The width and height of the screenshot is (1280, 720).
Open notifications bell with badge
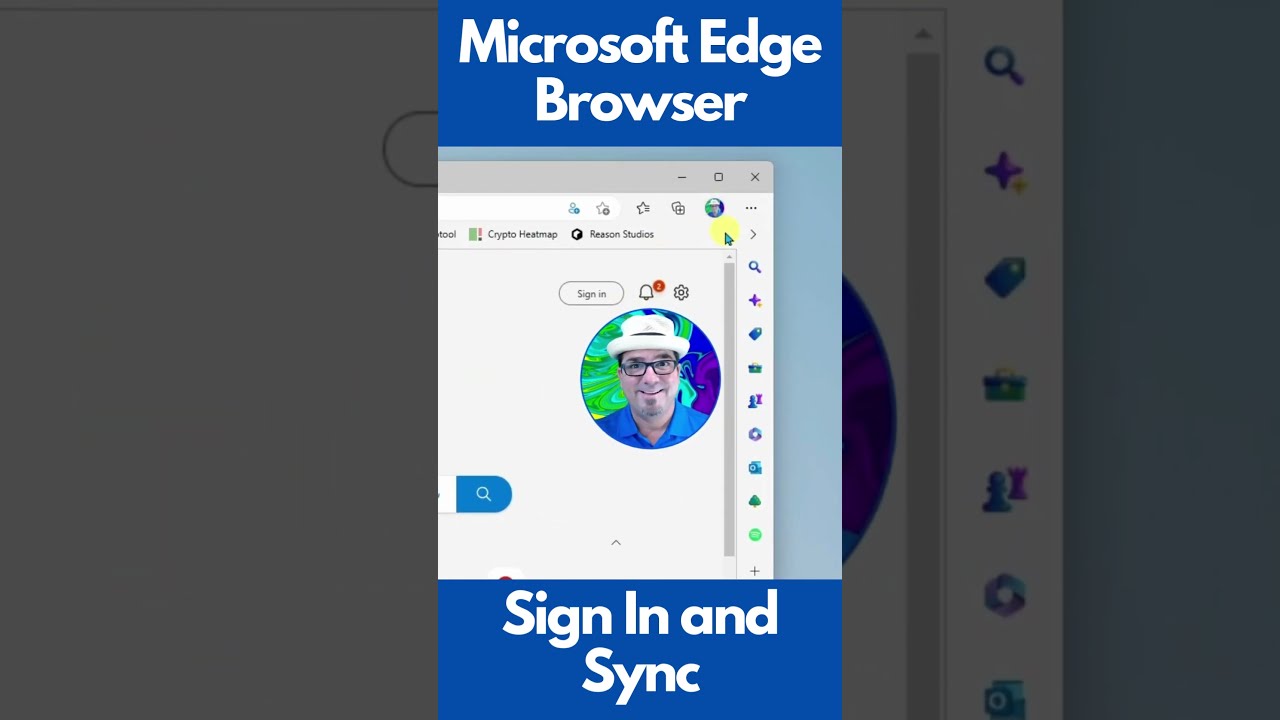click(x=648, y=292)
